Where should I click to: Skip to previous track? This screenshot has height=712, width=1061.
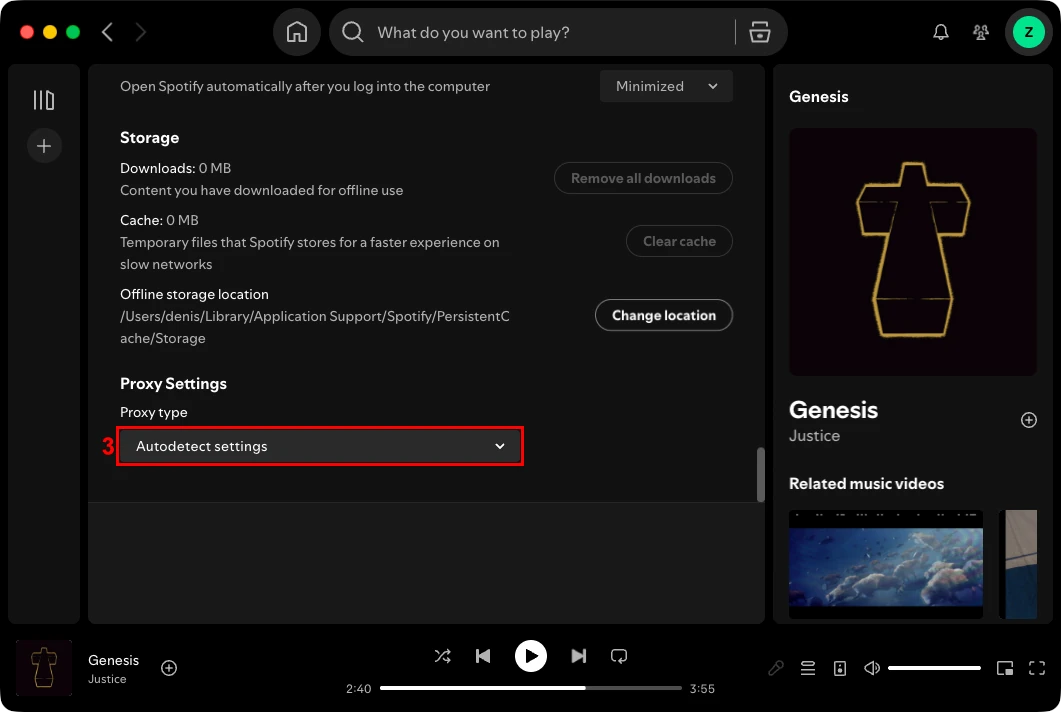click(x=483, y=656)
